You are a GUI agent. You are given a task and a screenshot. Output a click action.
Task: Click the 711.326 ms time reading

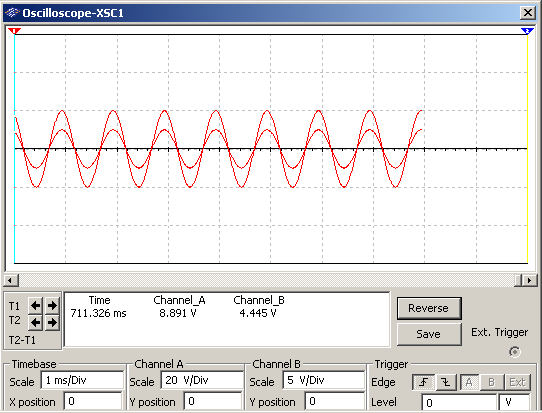[99, 313]
